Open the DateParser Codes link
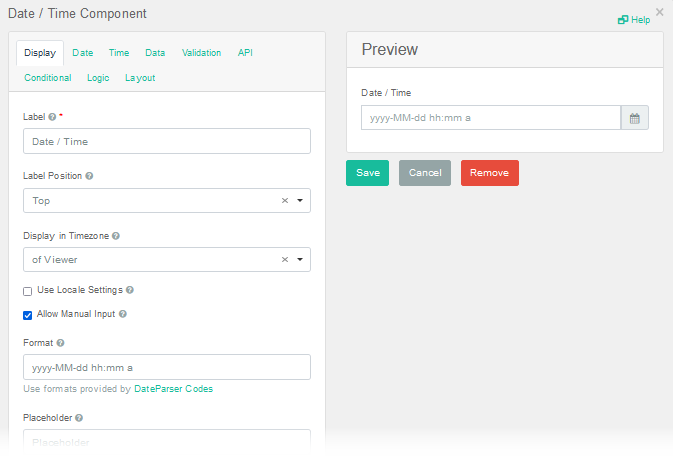 173,389
